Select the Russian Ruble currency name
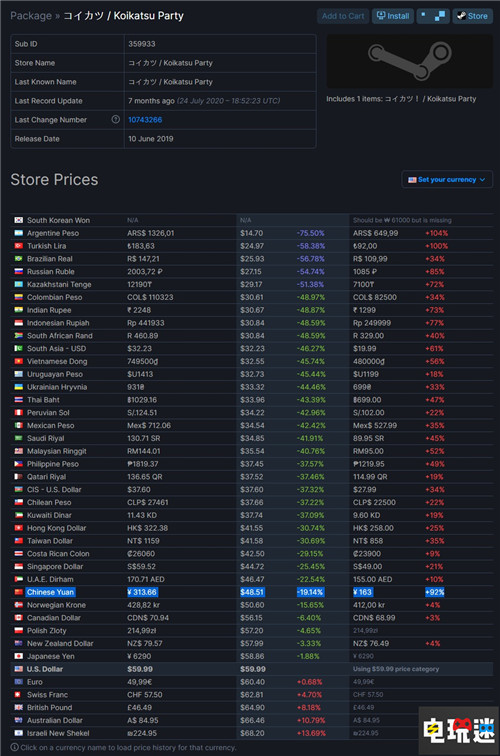 point(51,271)
